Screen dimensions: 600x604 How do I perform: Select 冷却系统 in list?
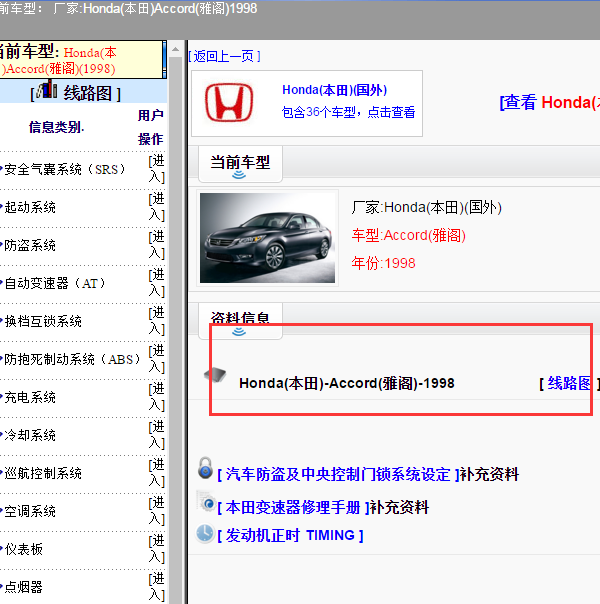click(30, 435)
